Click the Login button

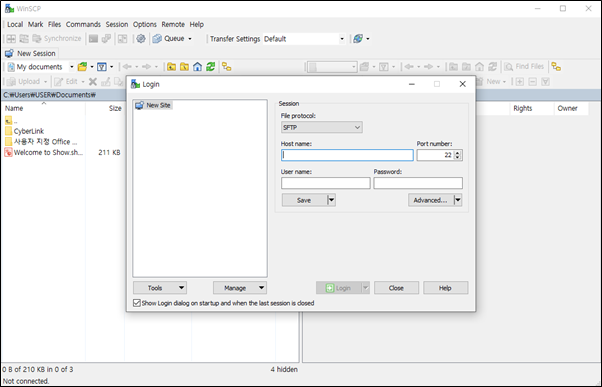[338, 288]
